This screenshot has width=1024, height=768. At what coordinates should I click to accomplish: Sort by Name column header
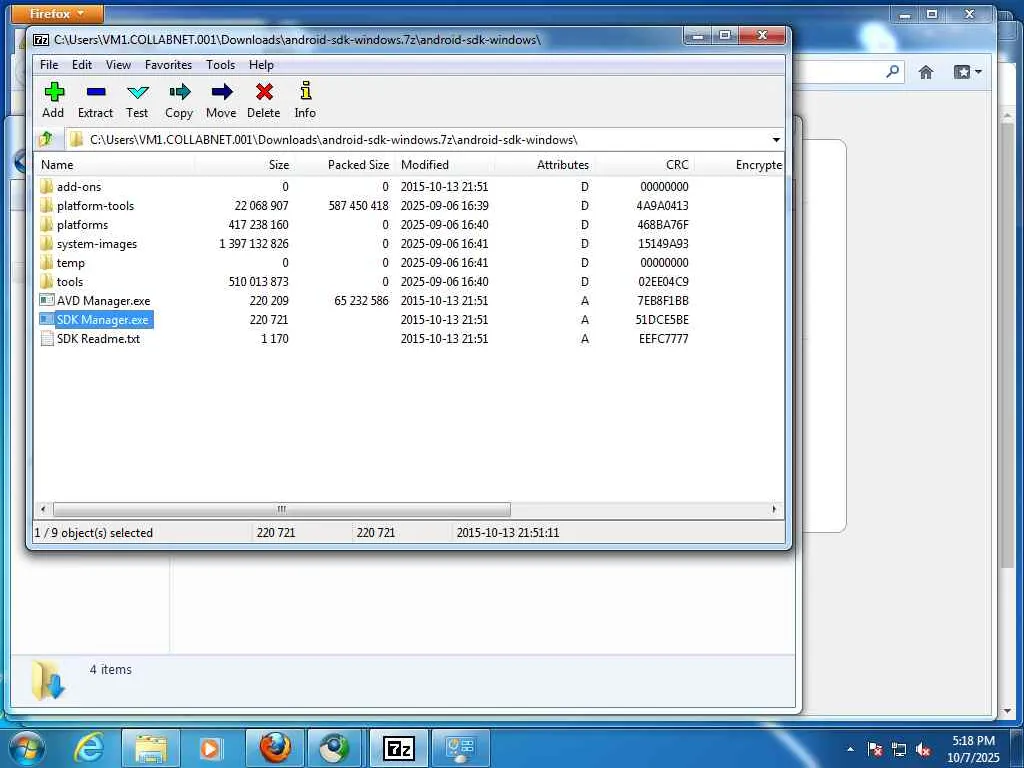point(115,165)
